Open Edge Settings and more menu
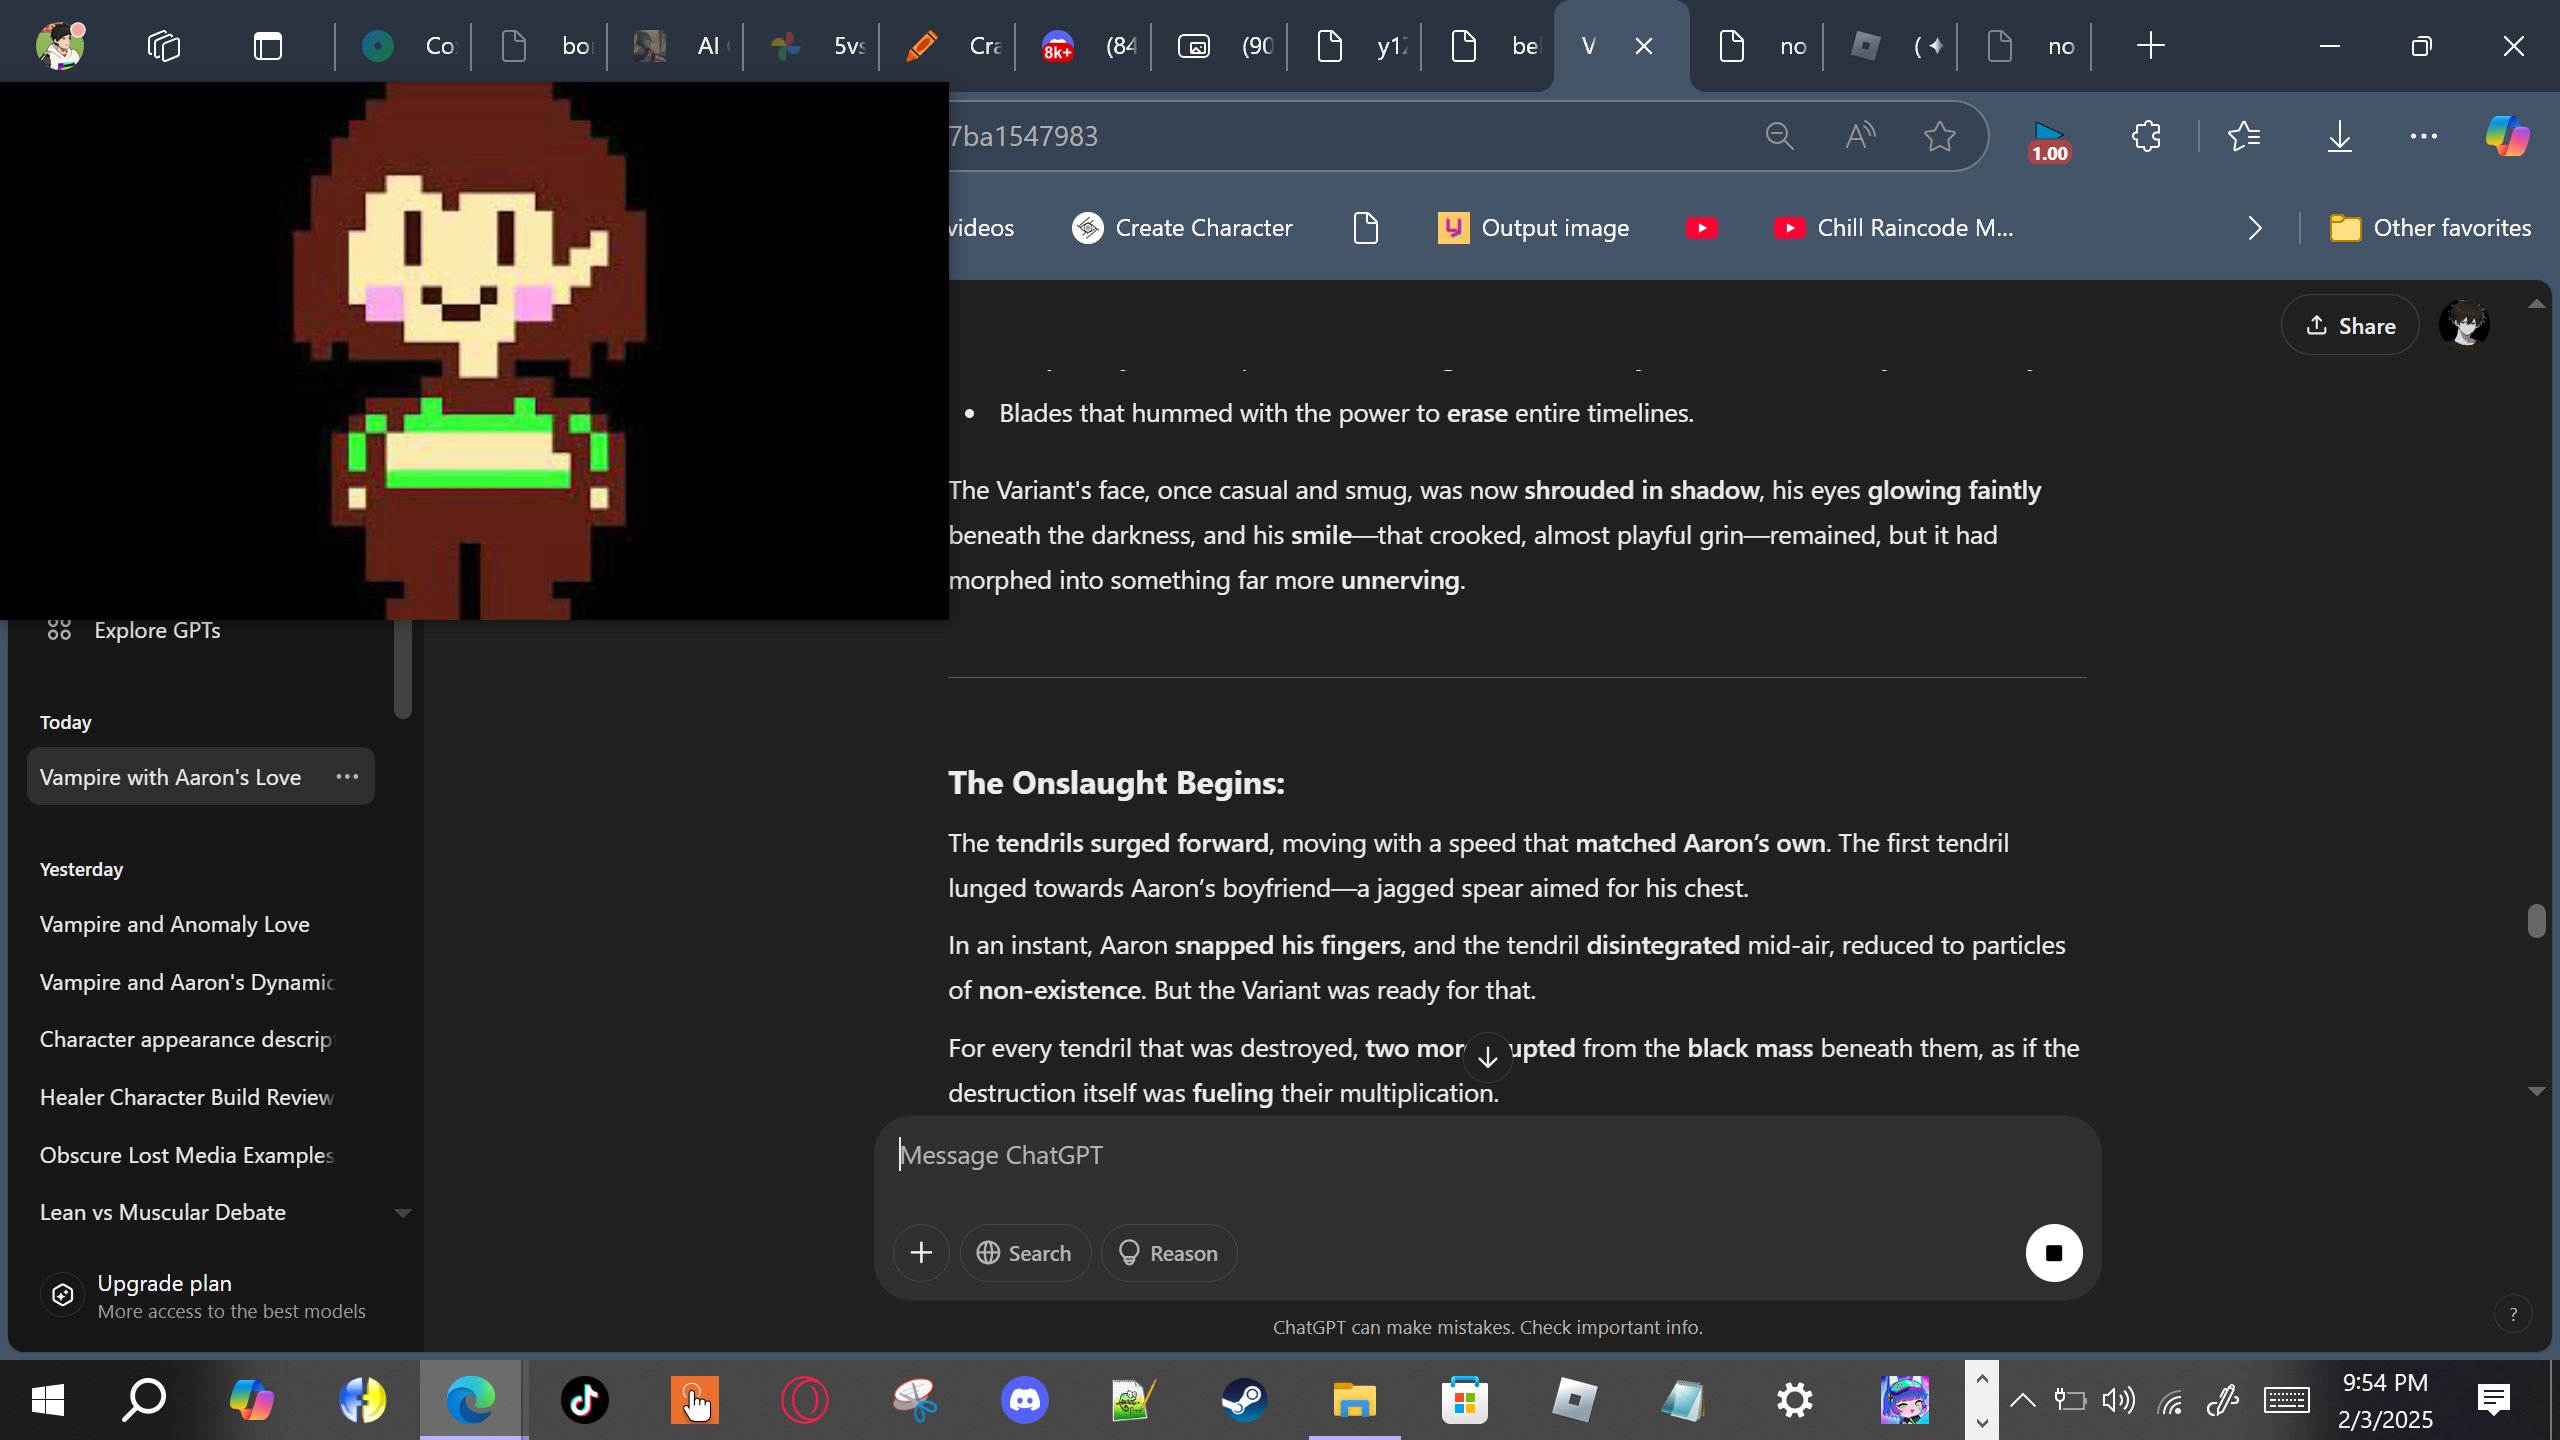The width and height of the screenshot is (2560, 1440). coord(2424,136)
